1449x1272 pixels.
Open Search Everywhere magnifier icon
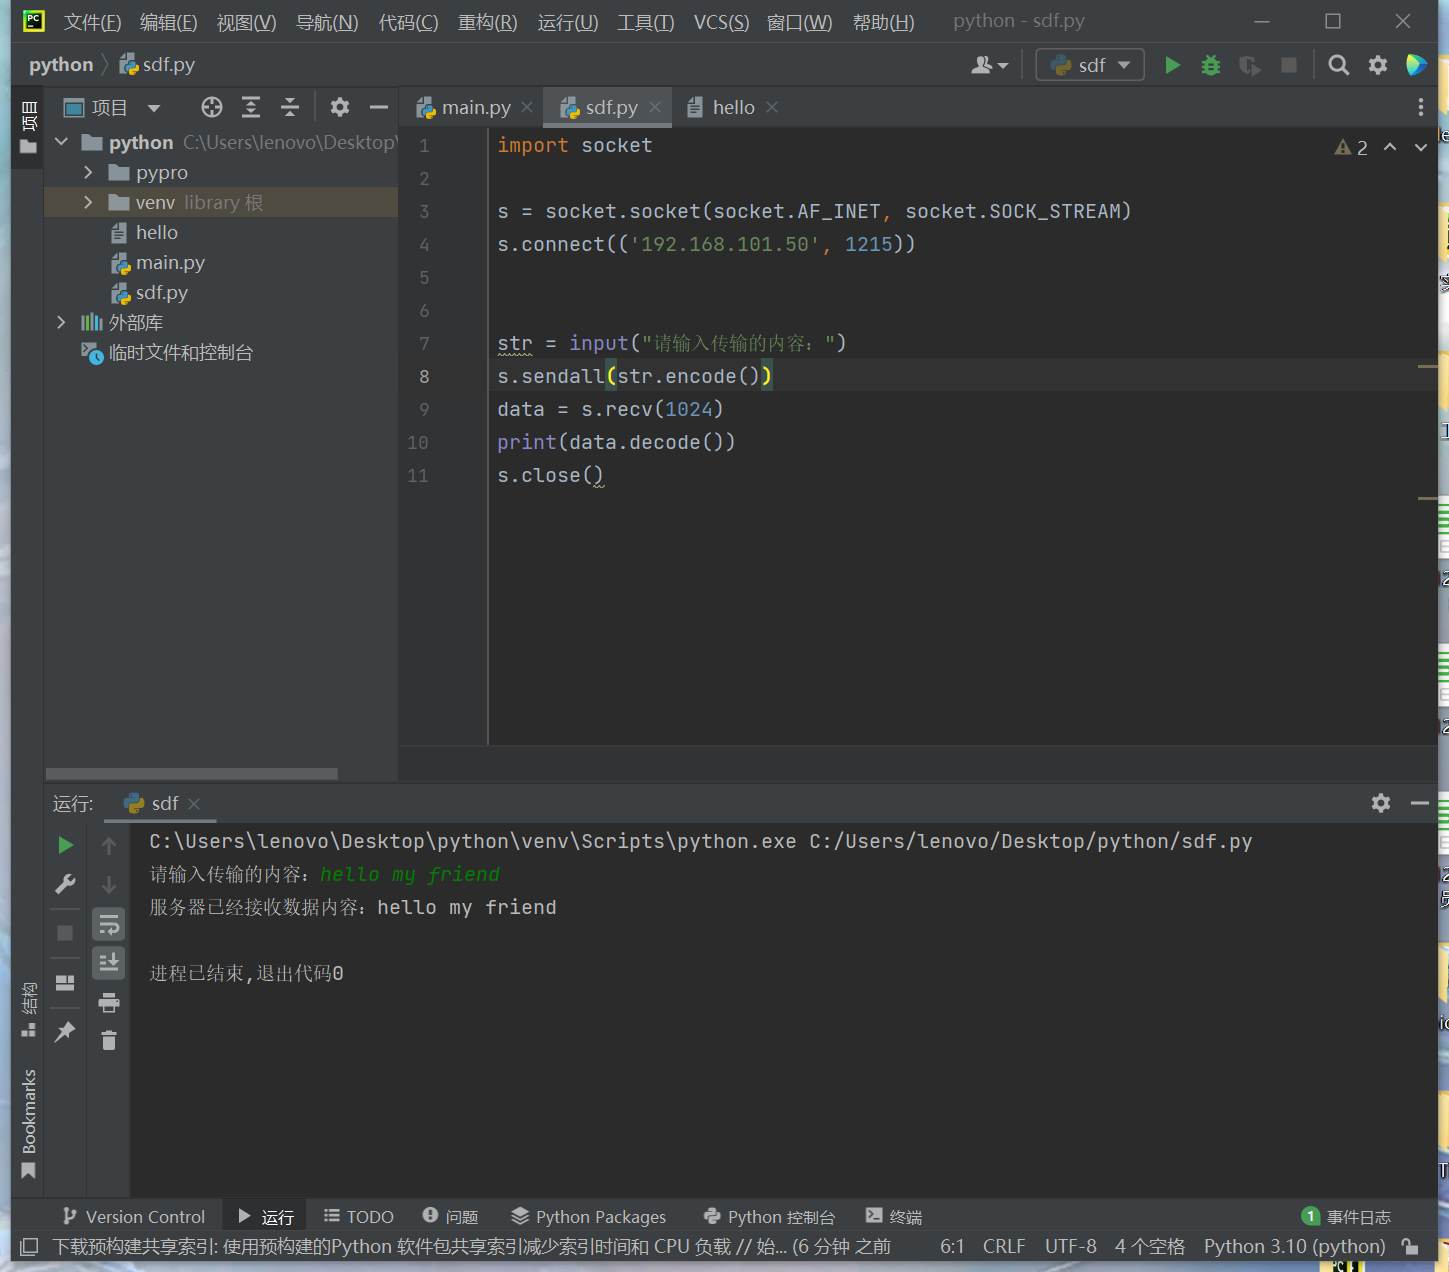point(1338,65)
